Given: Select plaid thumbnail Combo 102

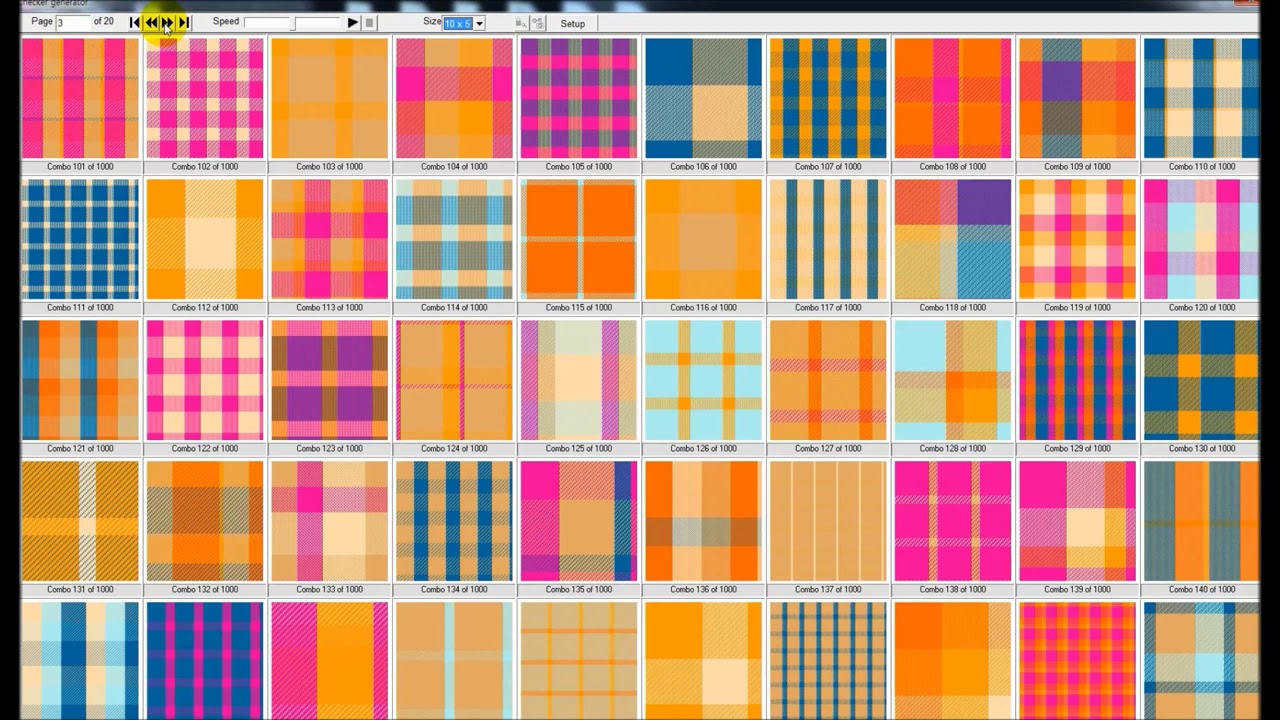Looking at the screenshot, I should point(205,98).
